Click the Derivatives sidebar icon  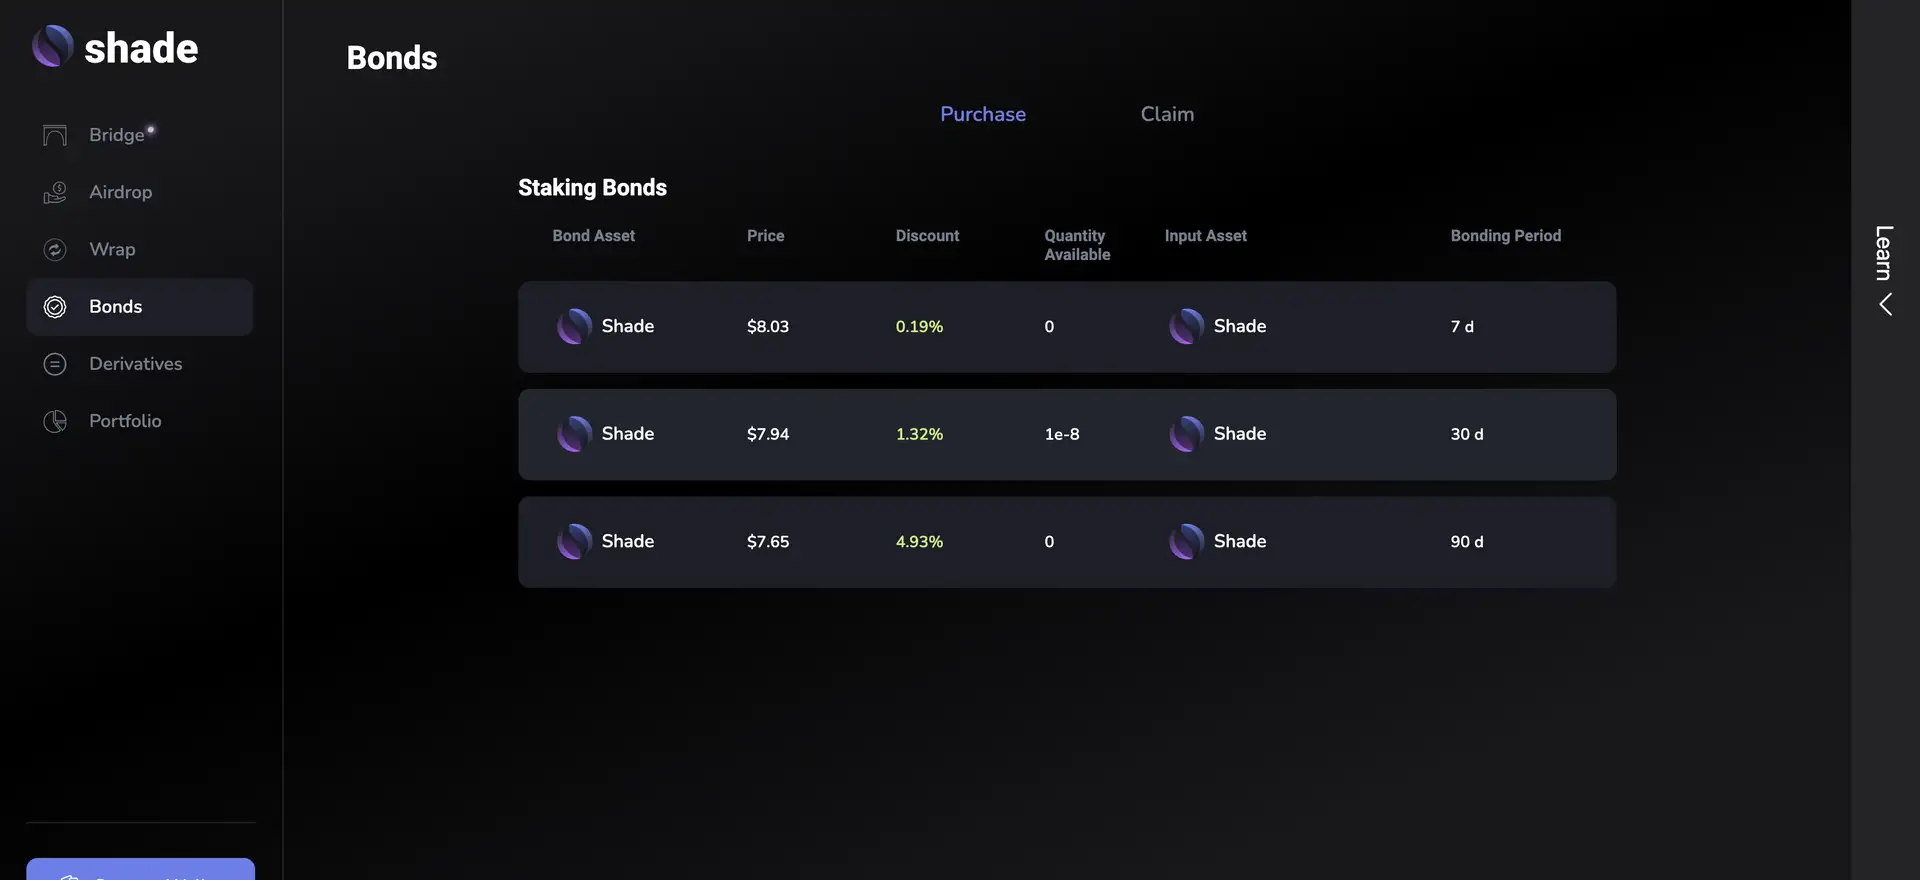pos(55,364)
